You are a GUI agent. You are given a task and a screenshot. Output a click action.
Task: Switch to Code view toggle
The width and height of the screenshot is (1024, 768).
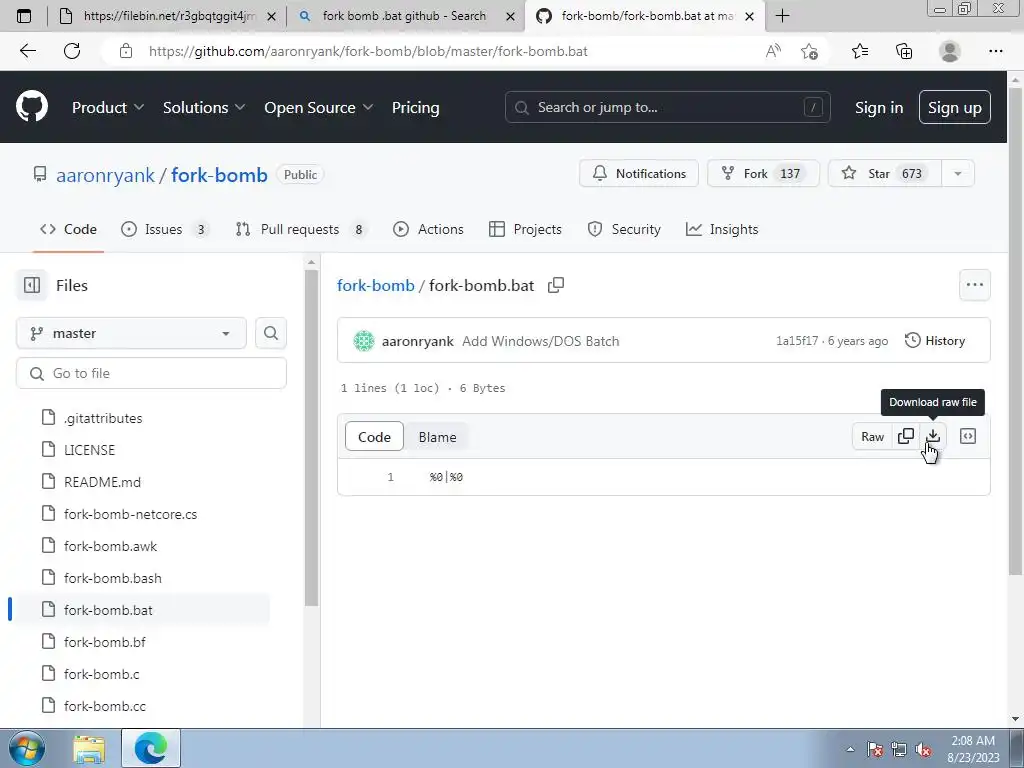374,437
